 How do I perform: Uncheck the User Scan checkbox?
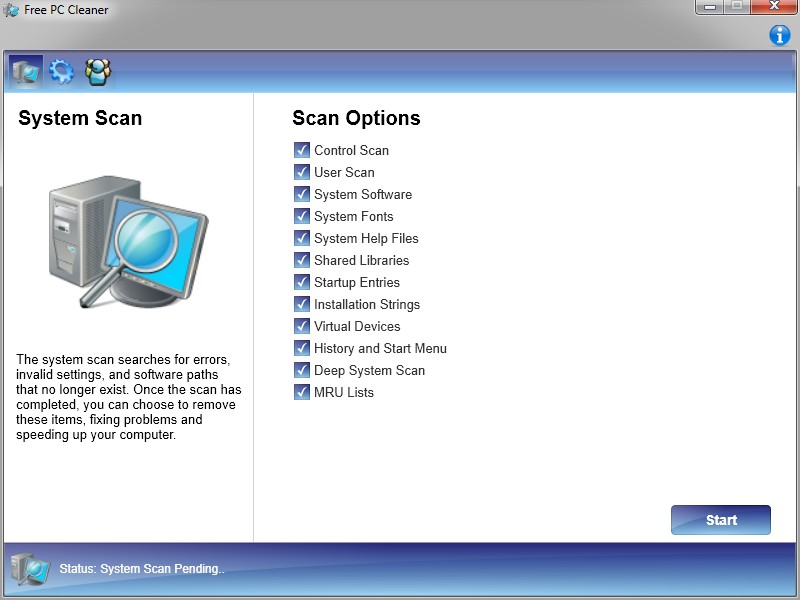[x=302, y=172]
